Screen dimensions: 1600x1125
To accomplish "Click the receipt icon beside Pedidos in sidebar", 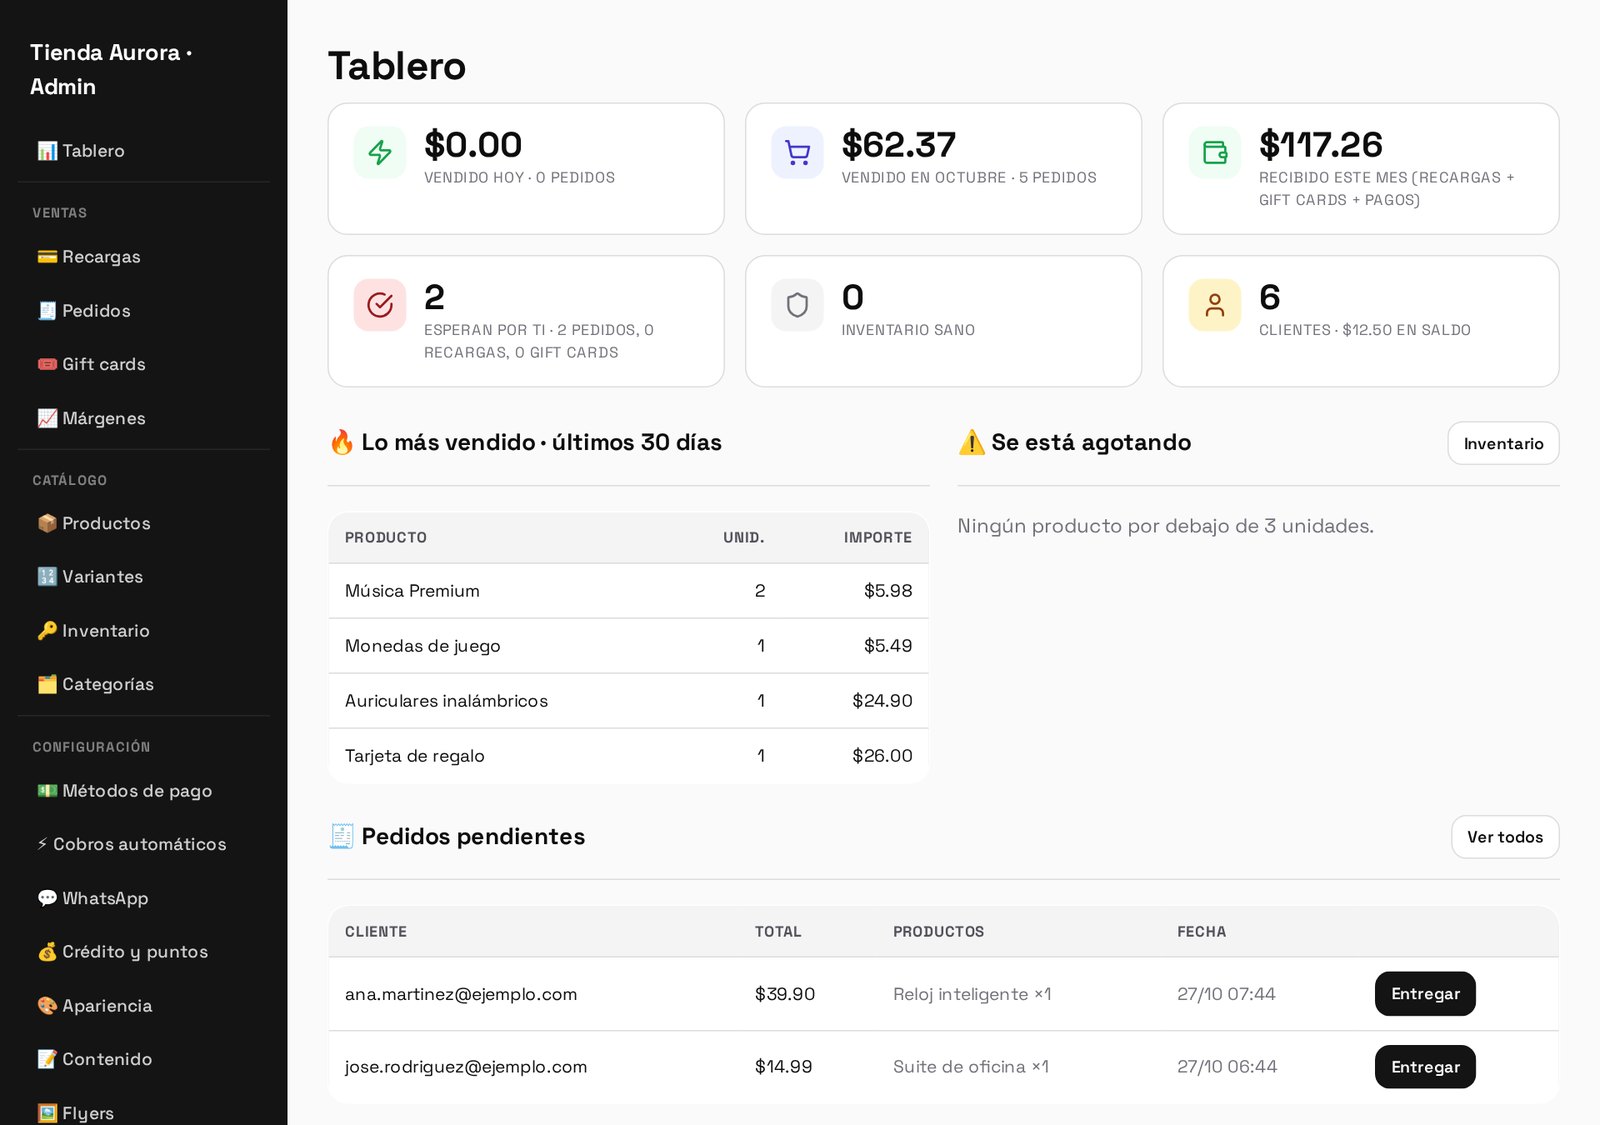I will pyautogui.click(x=47, y=311).
